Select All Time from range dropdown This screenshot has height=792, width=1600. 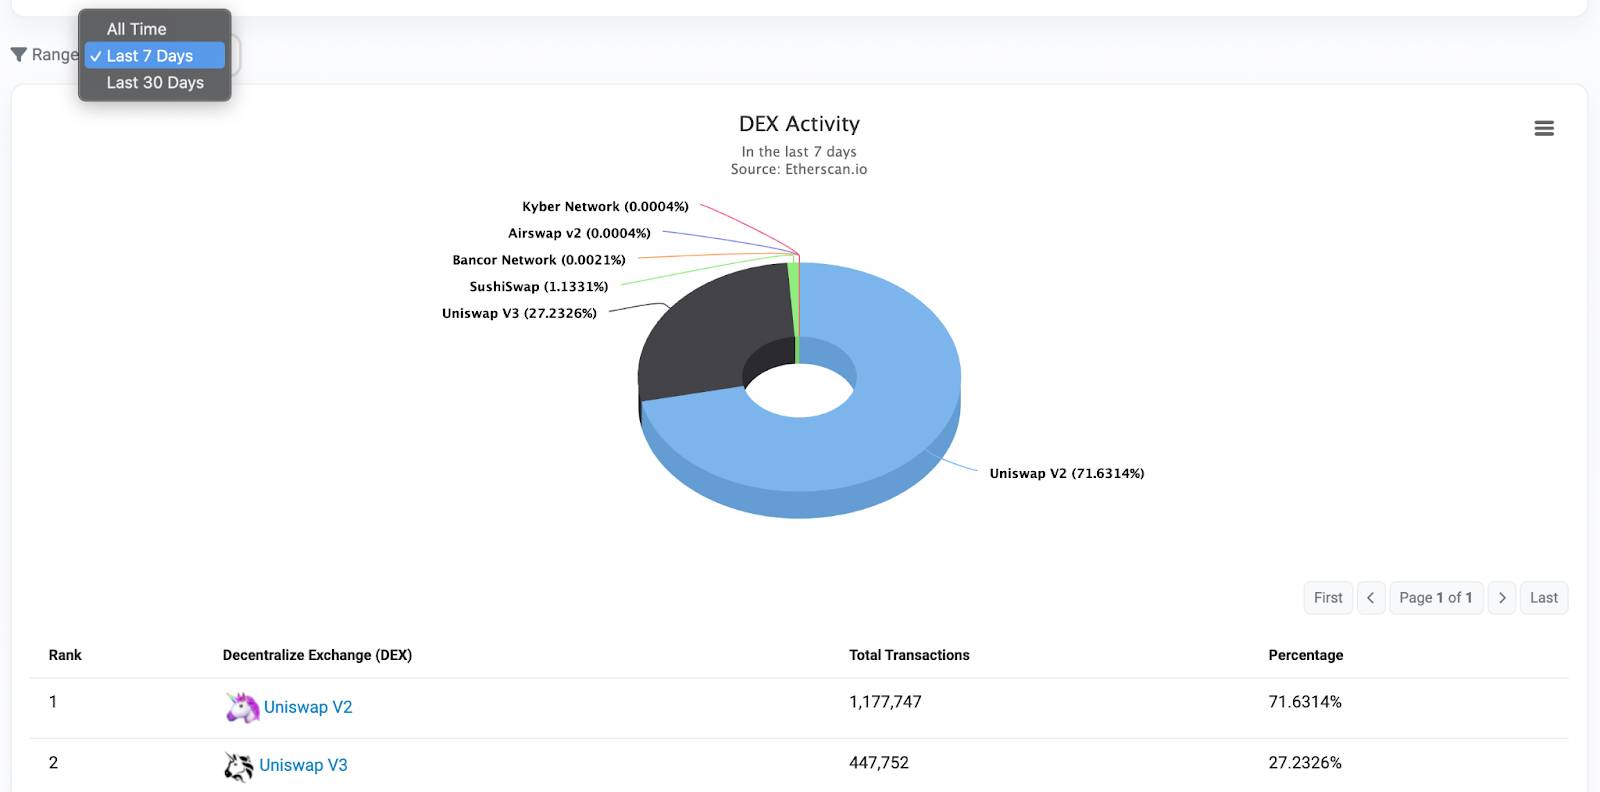pyautogui.click(x=155, y=29)
